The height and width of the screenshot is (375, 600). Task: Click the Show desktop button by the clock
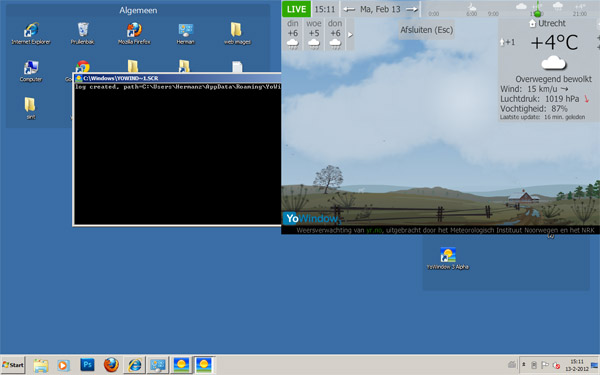(x=595, y=365)
